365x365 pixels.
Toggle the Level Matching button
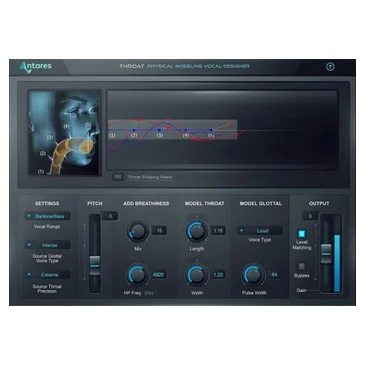coord(301,233)
